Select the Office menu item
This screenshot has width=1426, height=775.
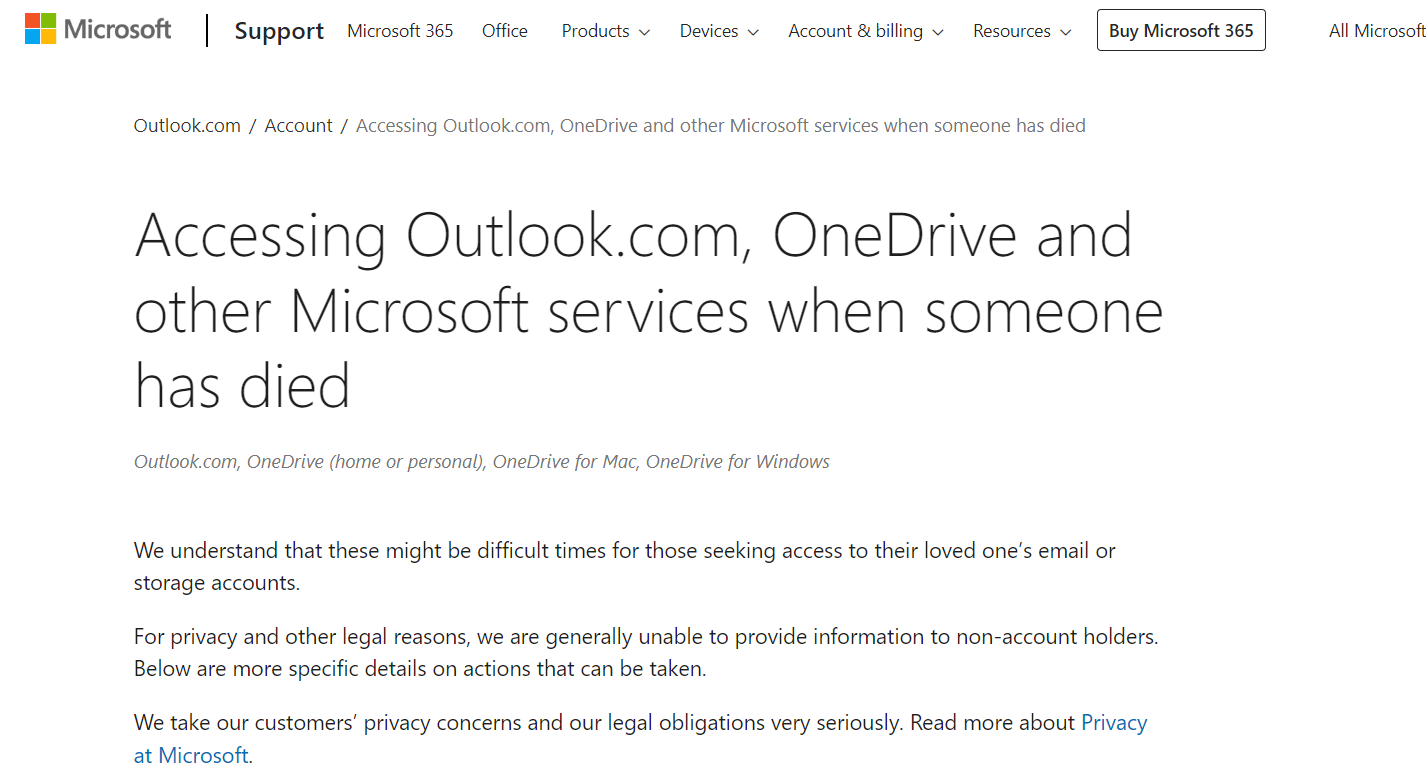505,31
